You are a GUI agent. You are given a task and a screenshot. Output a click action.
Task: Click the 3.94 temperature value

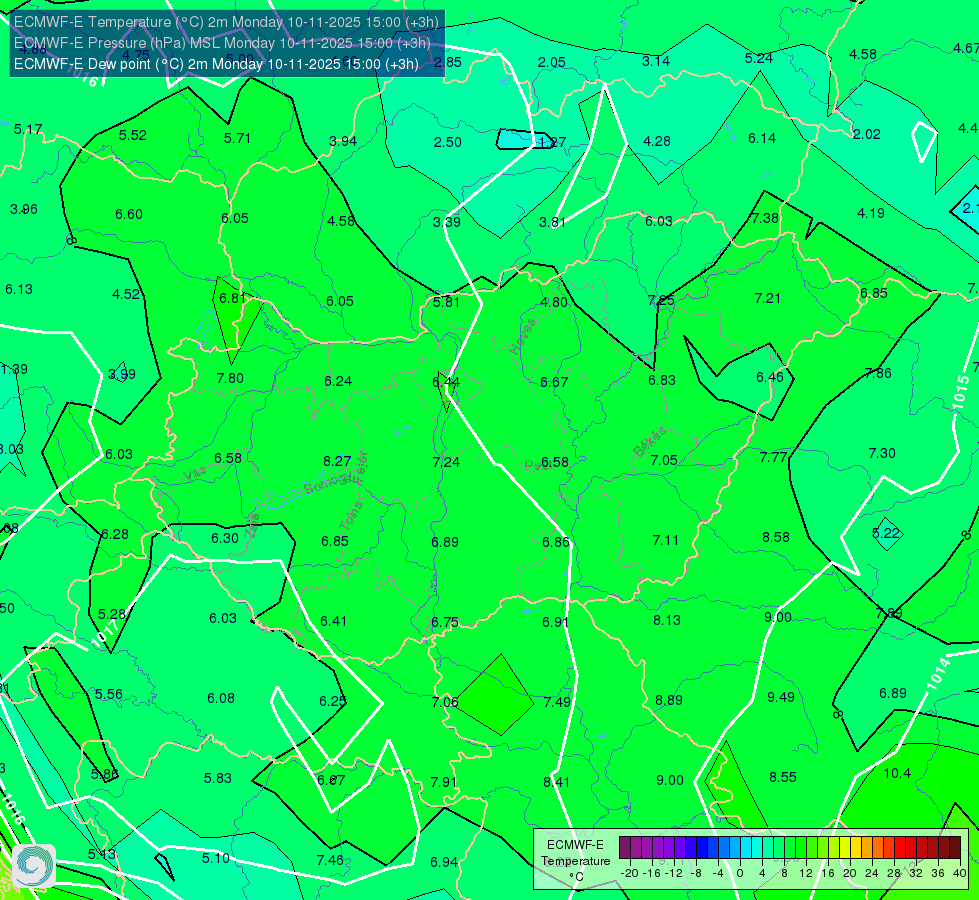[x=343, y=141]
